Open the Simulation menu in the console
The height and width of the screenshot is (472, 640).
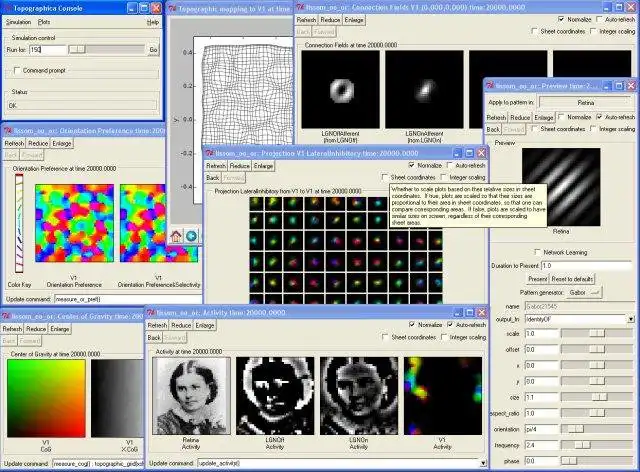pos(19,21)
